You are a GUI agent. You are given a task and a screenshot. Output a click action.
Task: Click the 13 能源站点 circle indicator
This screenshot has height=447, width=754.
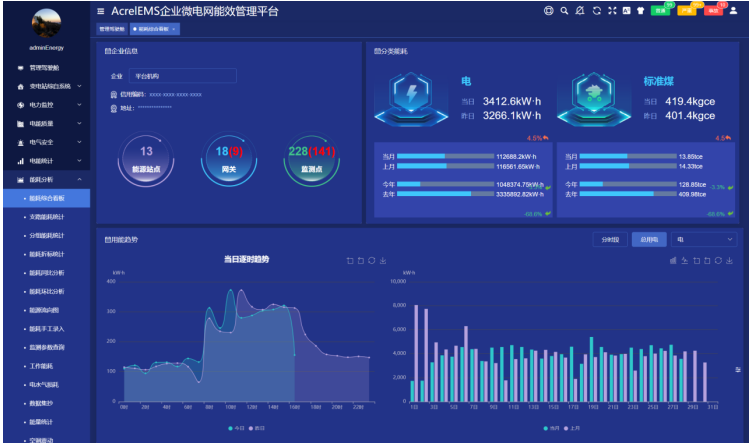[146, 159]
